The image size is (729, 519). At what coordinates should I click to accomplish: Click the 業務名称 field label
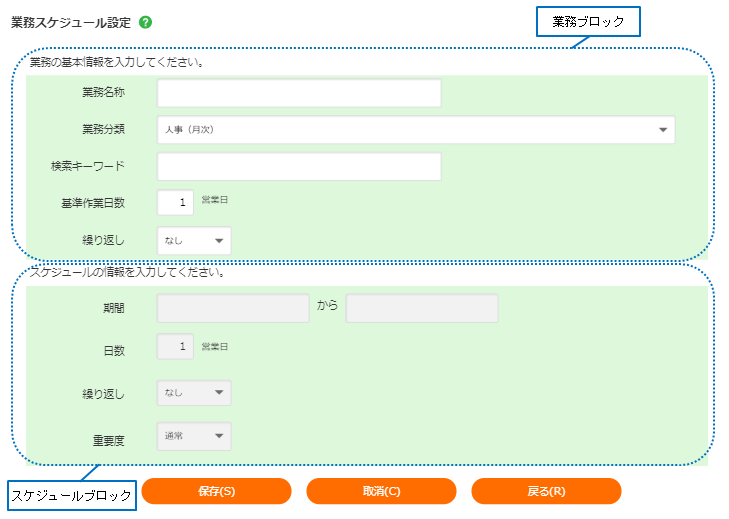click(x=103, y=93)
